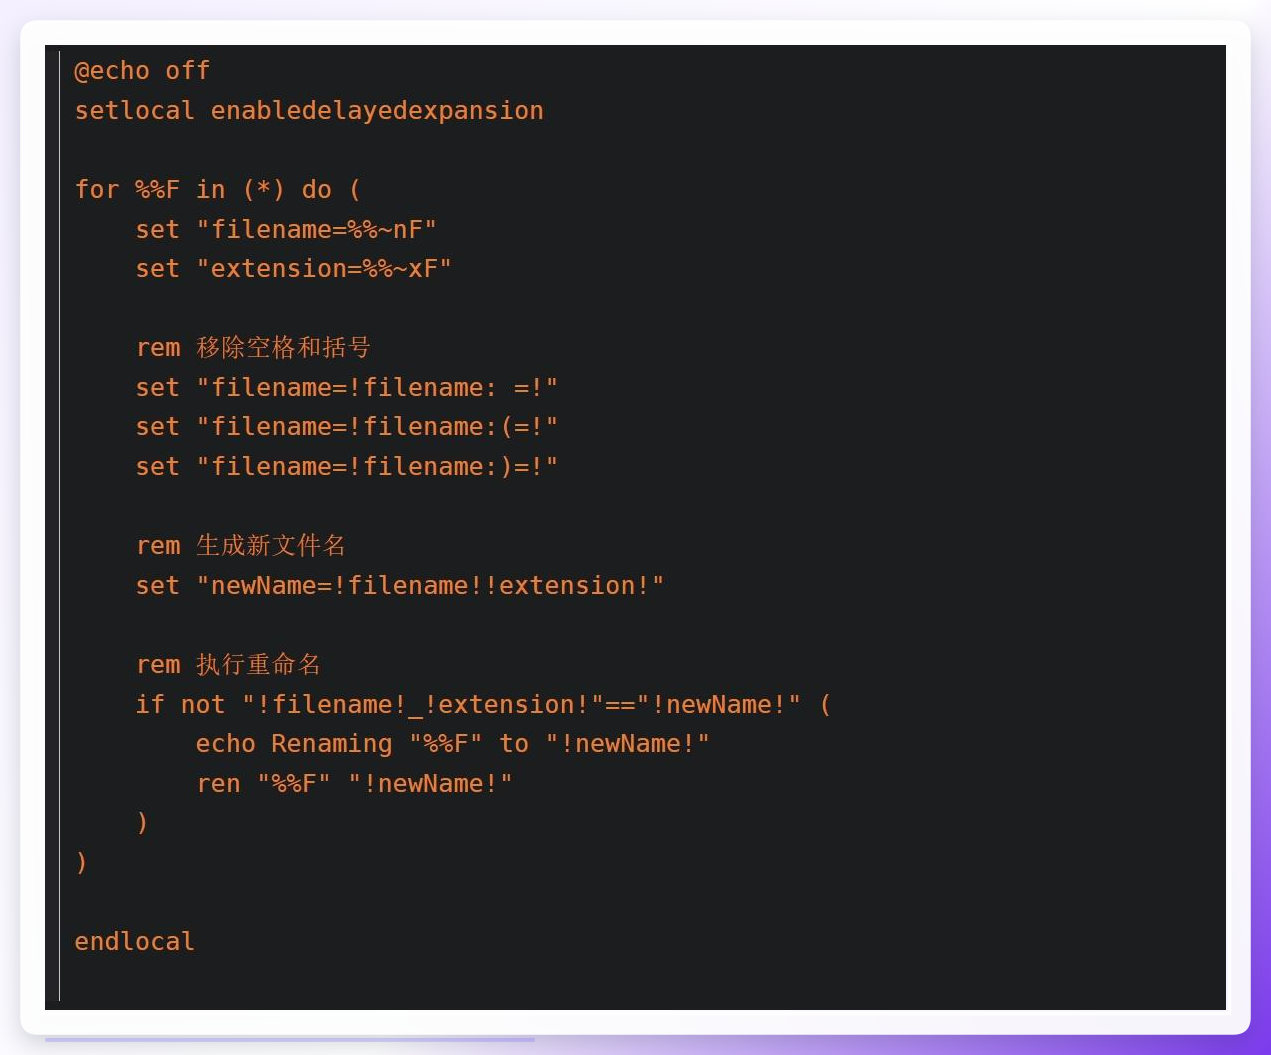Click the line set "filename=!filename:(=!"
Viewport: 1271px width, 1055px height.
(x=347, y=427)
